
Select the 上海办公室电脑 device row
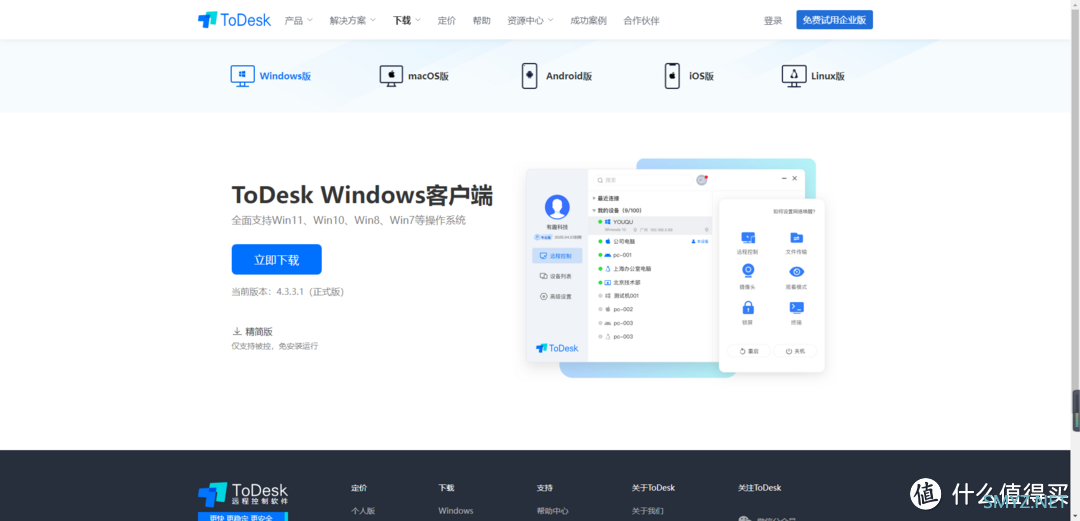coord(650,269)
